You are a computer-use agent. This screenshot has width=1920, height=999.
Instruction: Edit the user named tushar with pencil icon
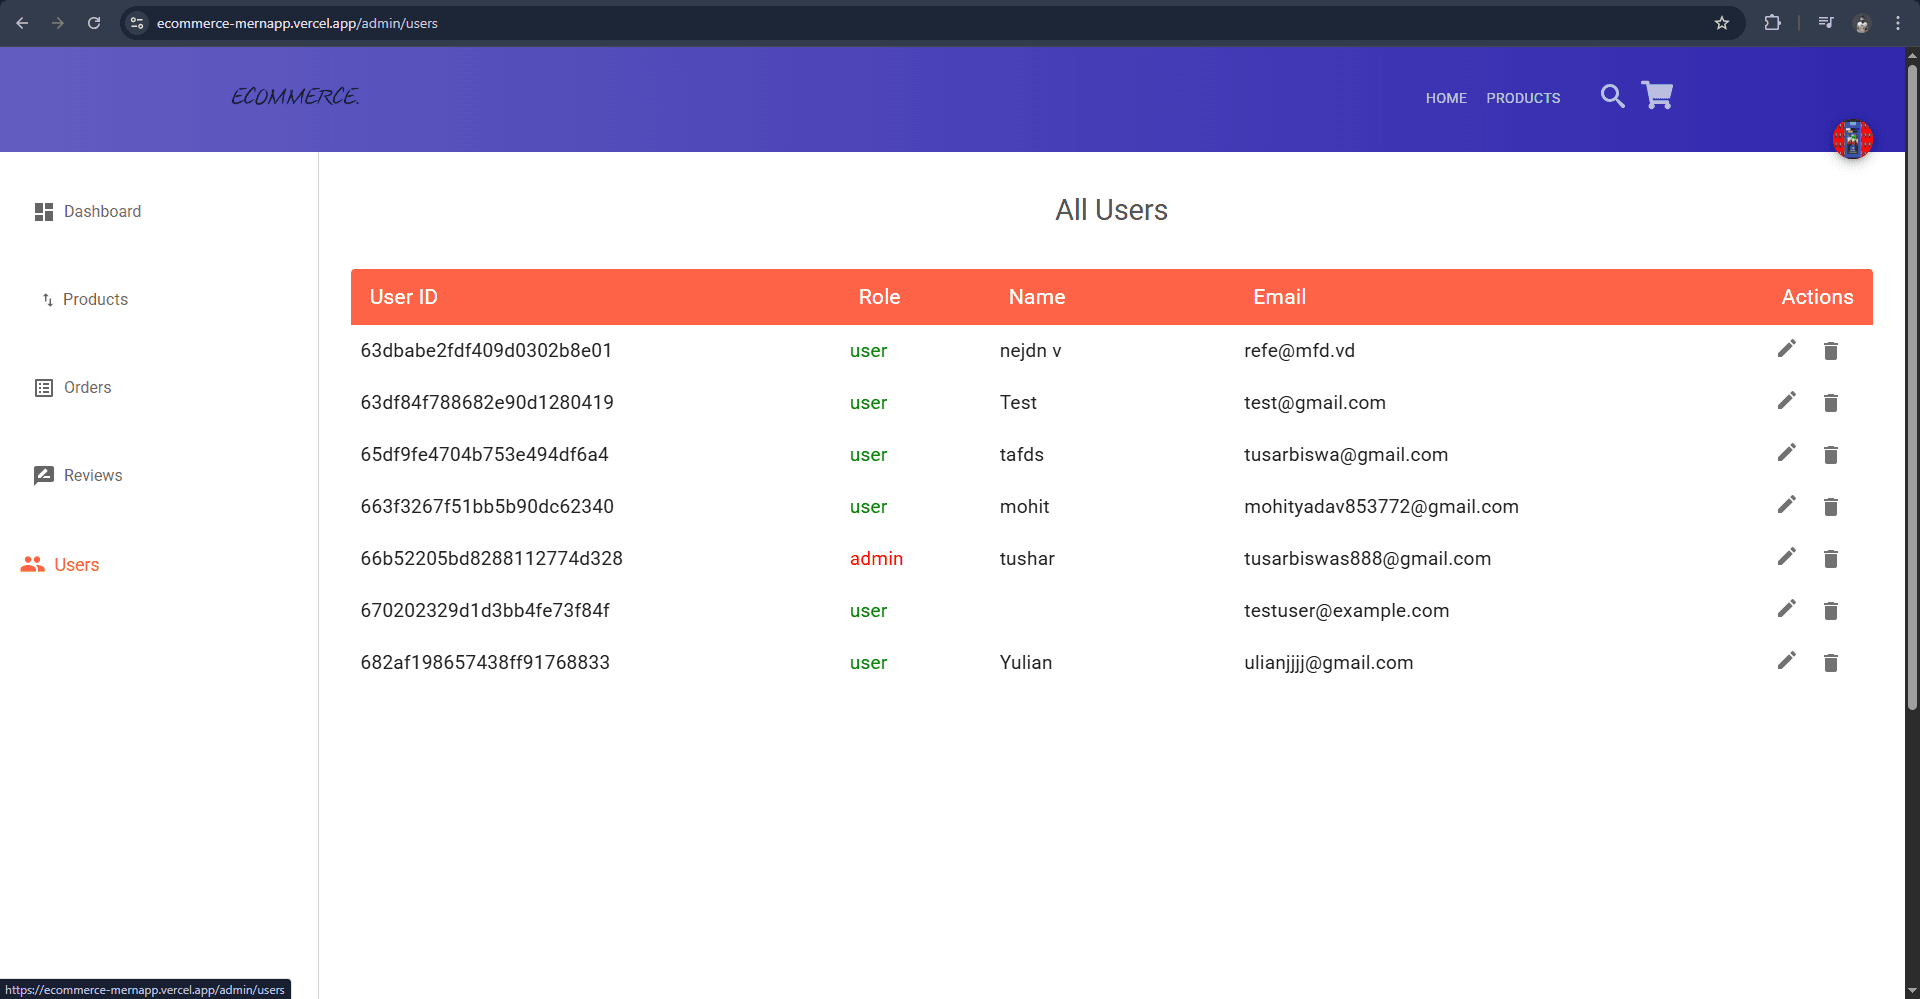1787,557
